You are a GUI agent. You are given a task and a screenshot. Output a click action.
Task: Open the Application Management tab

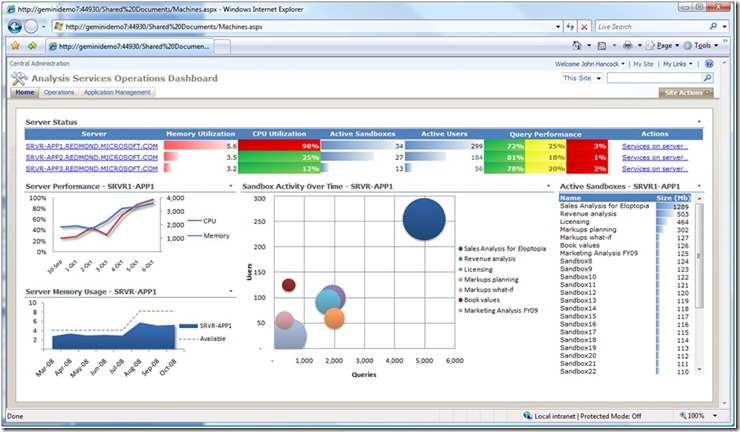click(117, 93)
